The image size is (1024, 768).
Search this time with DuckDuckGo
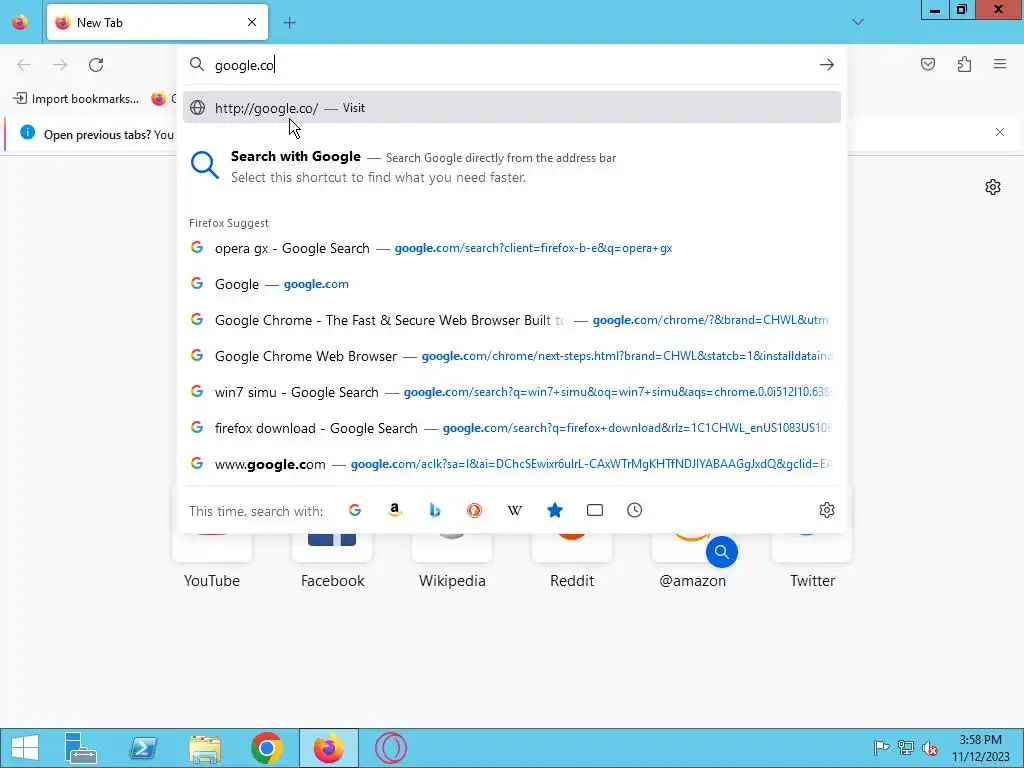474,510
